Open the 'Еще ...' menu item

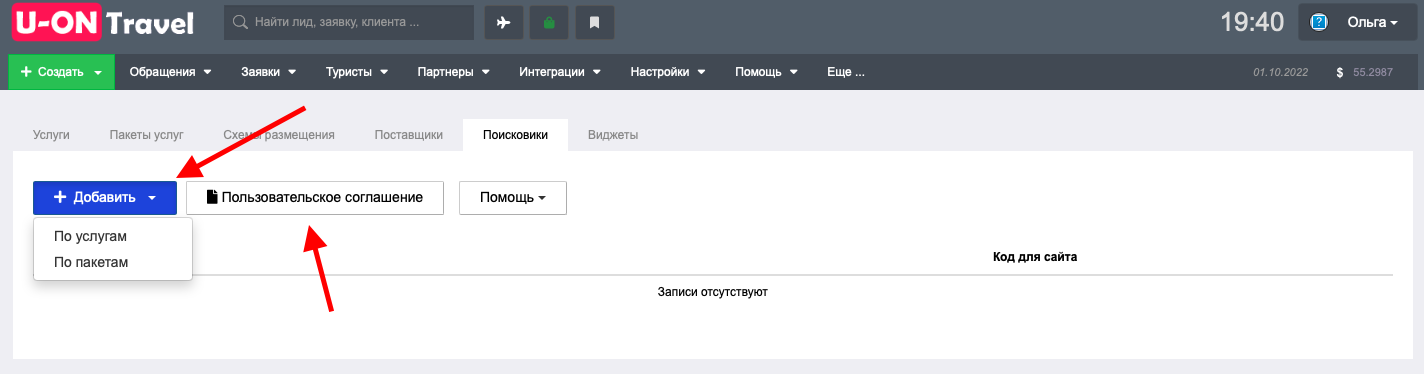pos(845,72)
